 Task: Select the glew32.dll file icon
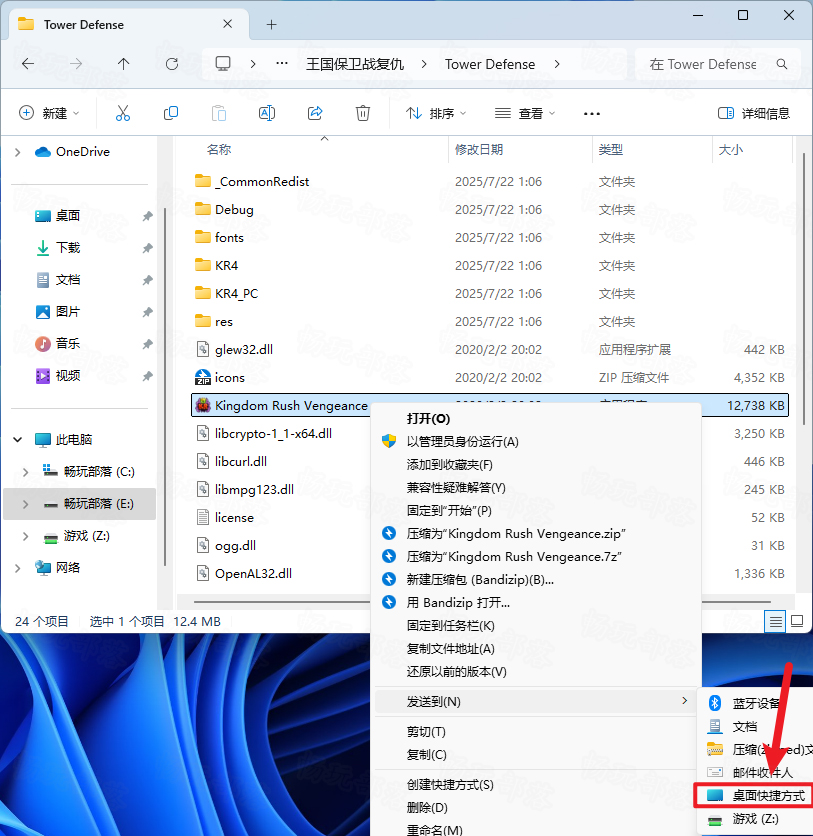coord(203,350)
